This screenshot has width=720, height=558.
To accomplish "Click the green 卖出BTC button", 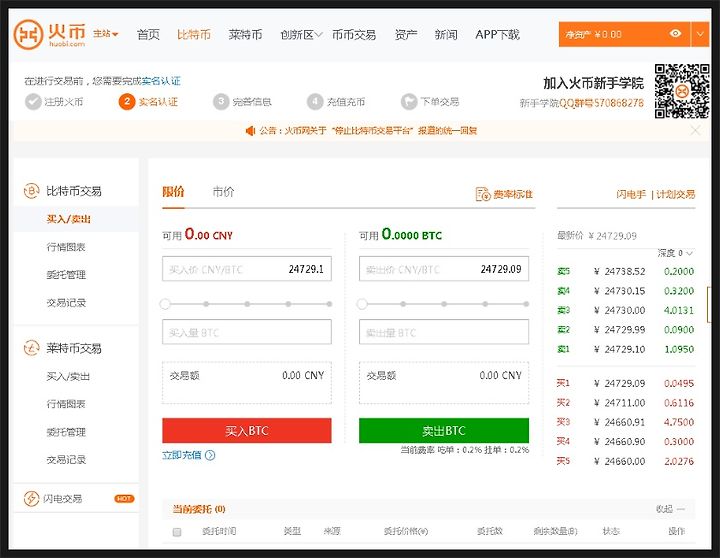I will [444, 431].
